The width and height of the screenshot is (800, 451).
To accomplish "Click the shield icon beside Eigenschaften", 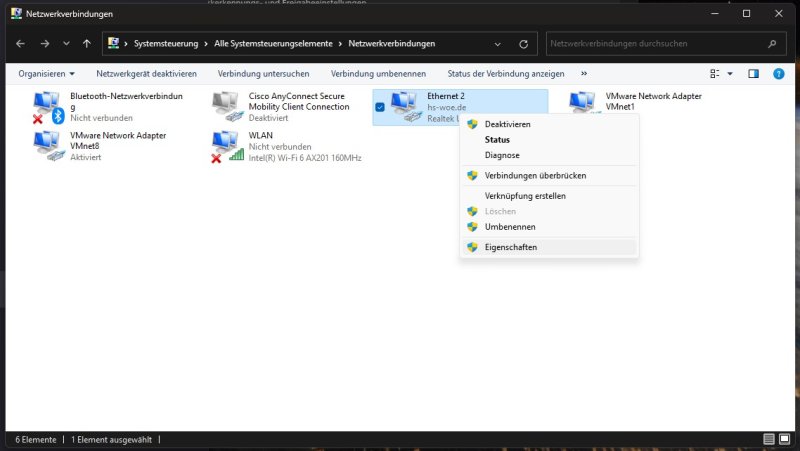I will [x=472, y=247].
